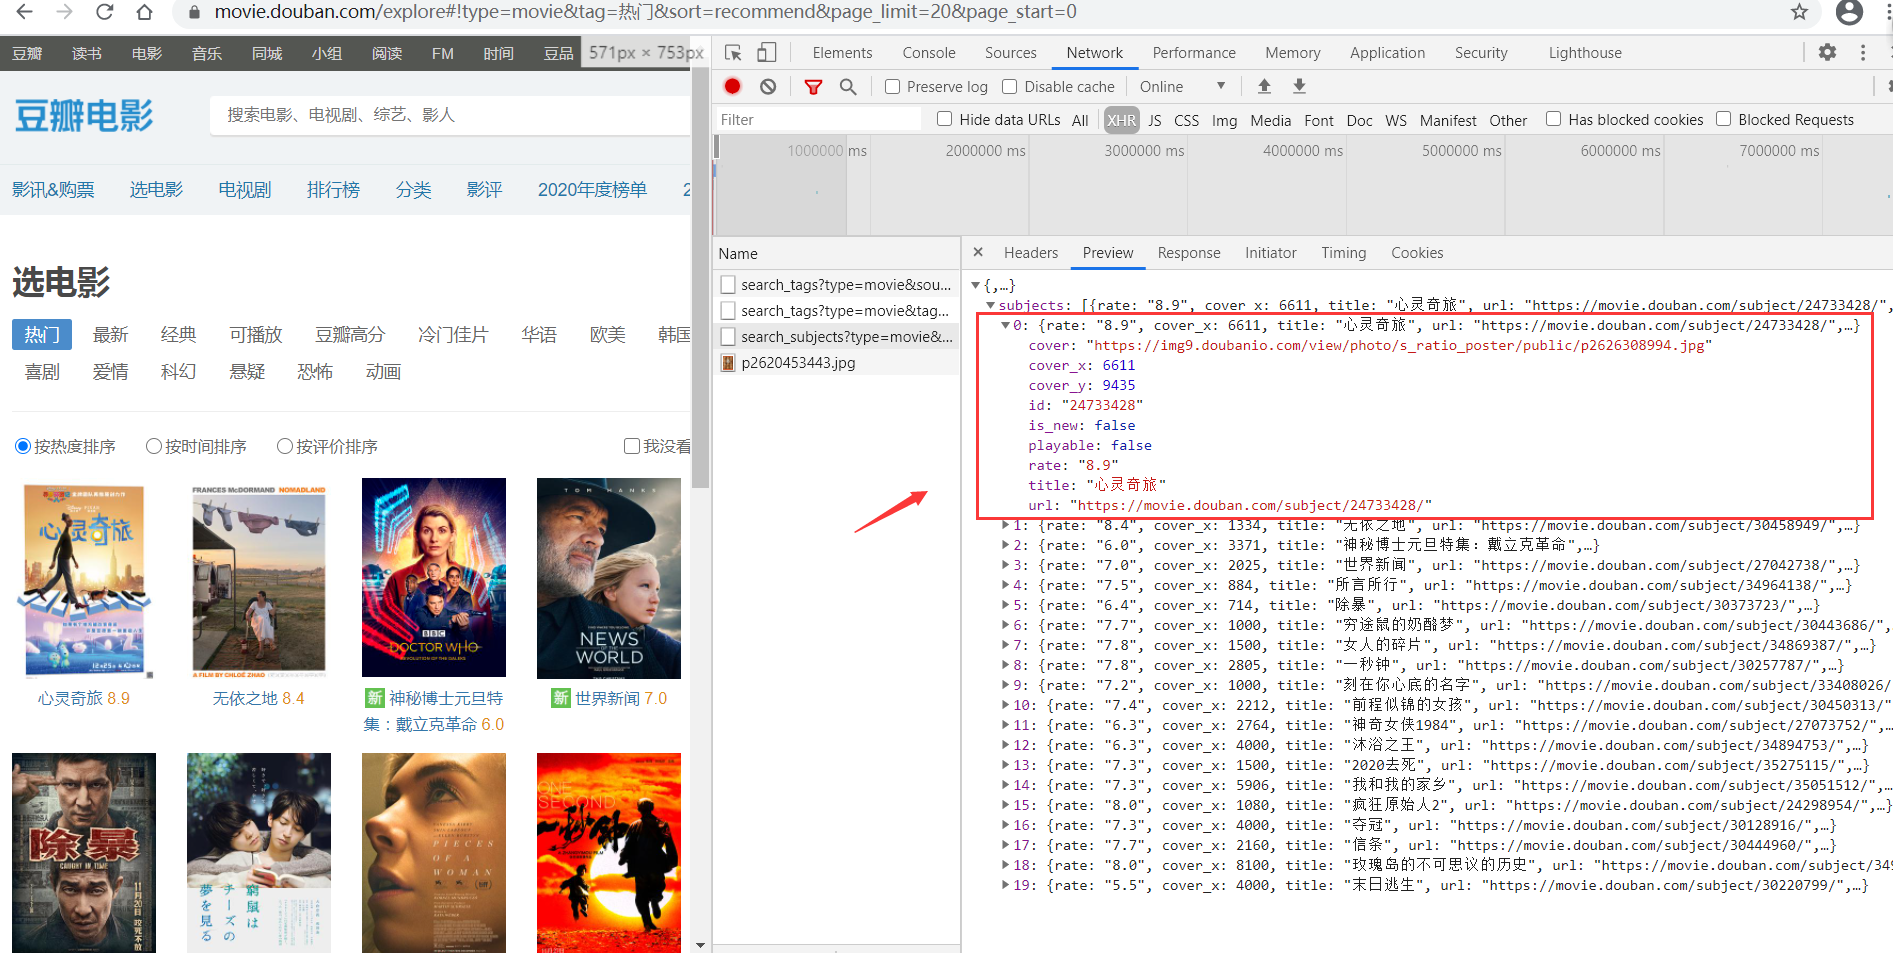Focus the network Filter input
The width and height of the screenshot is (1893, 953).
(817, 119)
